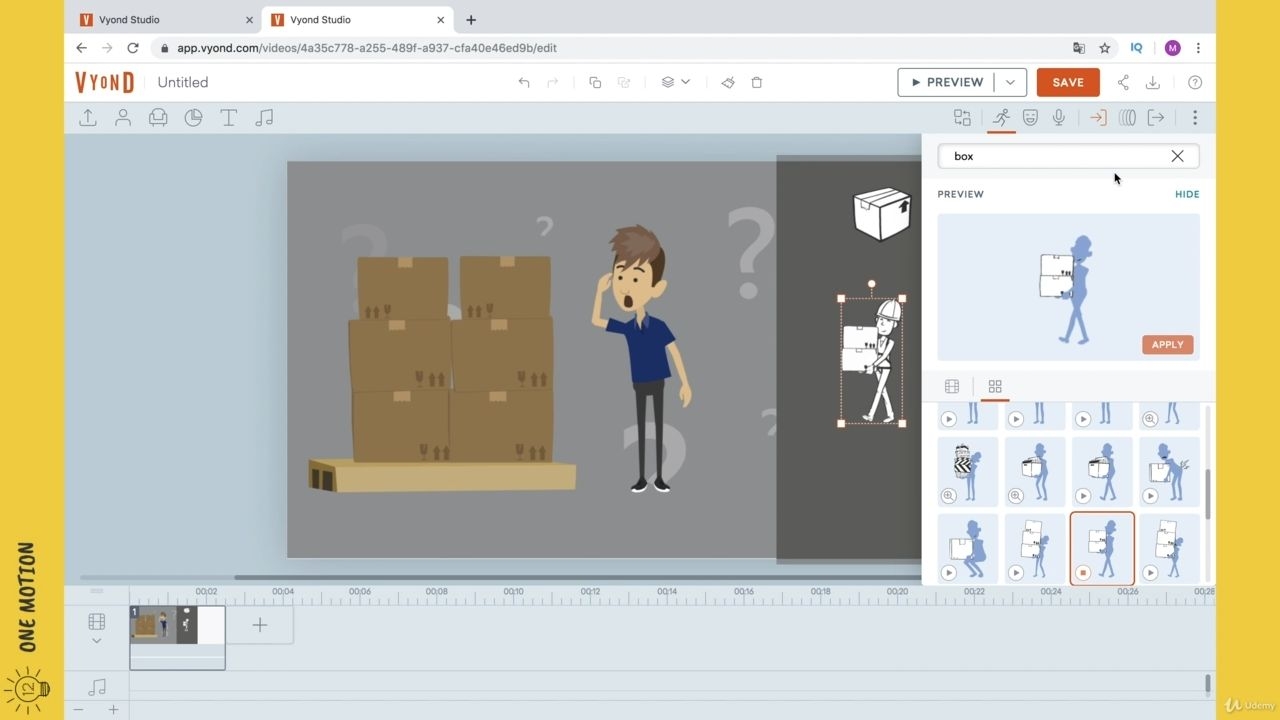The height and width of the screenshot is (720, 1280).
Task: Click the audio track music icon in timeline
Action: click(97, 687)
